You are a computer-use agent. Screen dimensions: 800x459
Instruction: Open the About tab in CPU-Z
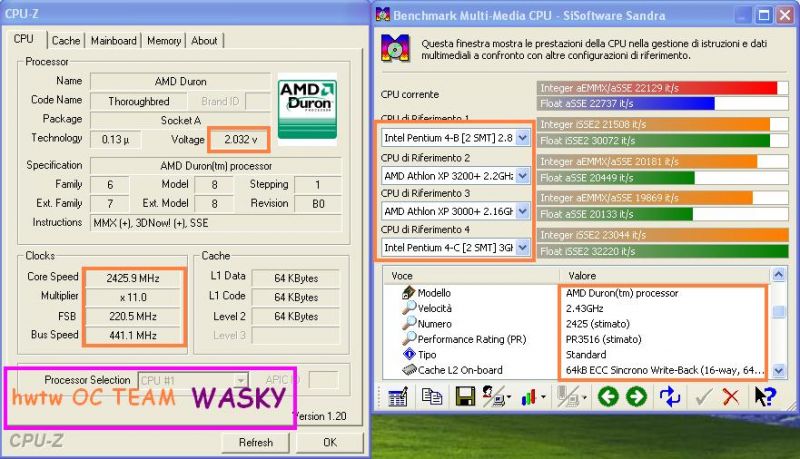[204, 41]
